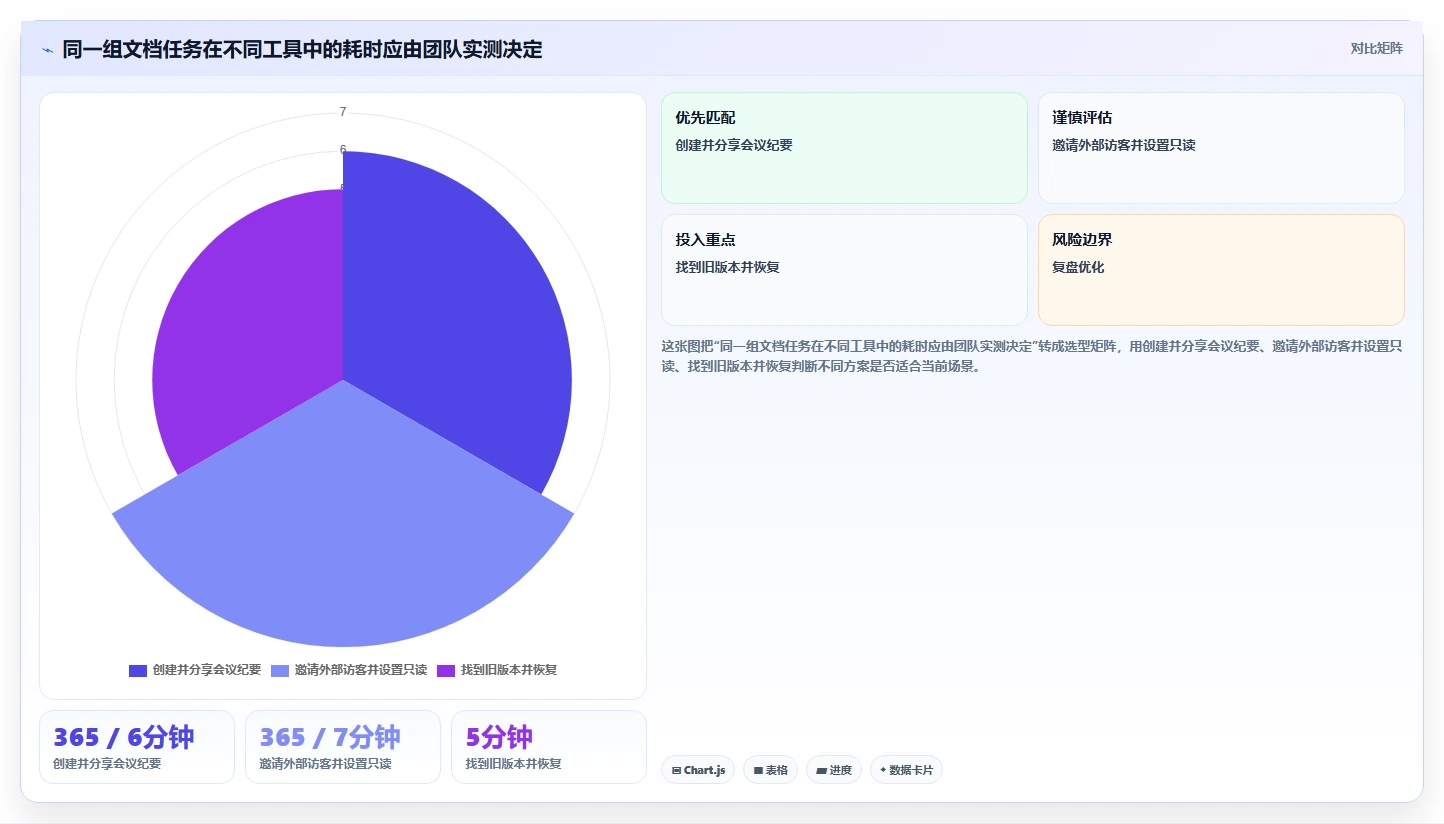Click the dark blue 创建并分享会议纪要 legend swatch

coord(138,670)
